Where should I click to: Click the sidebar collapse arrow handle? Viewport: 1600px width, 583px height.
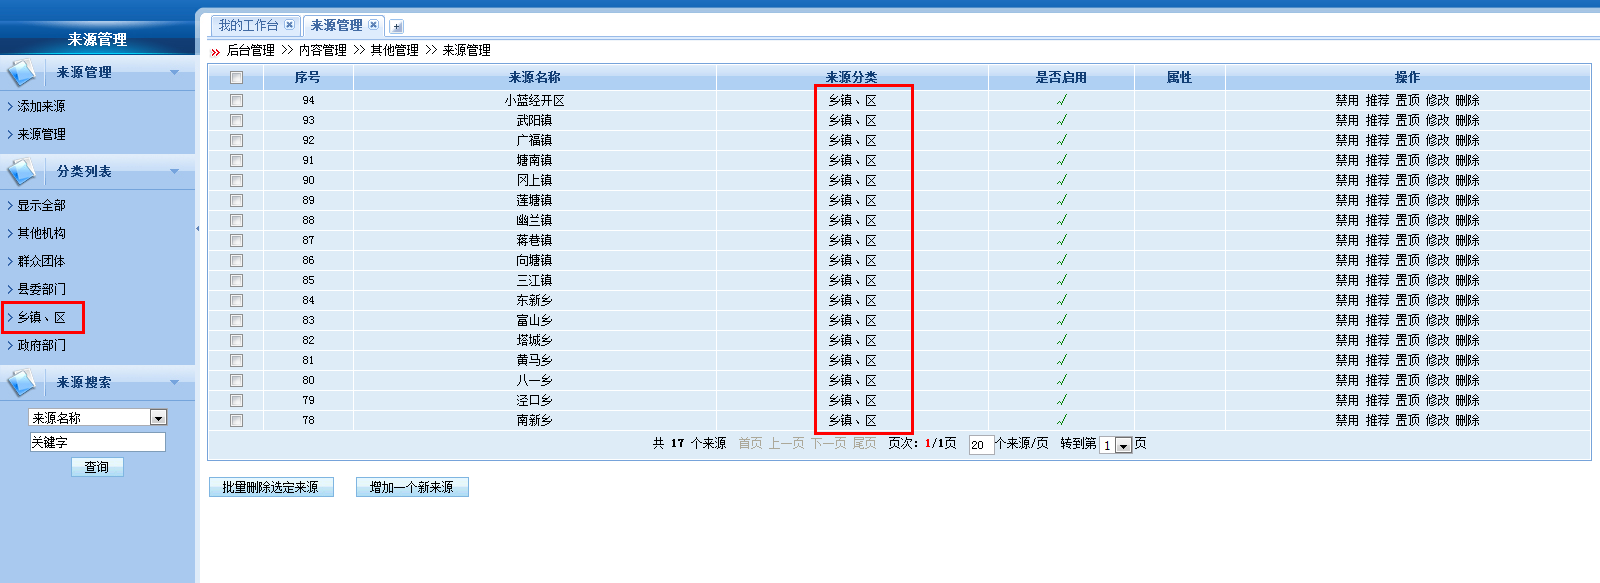point(198,229)
